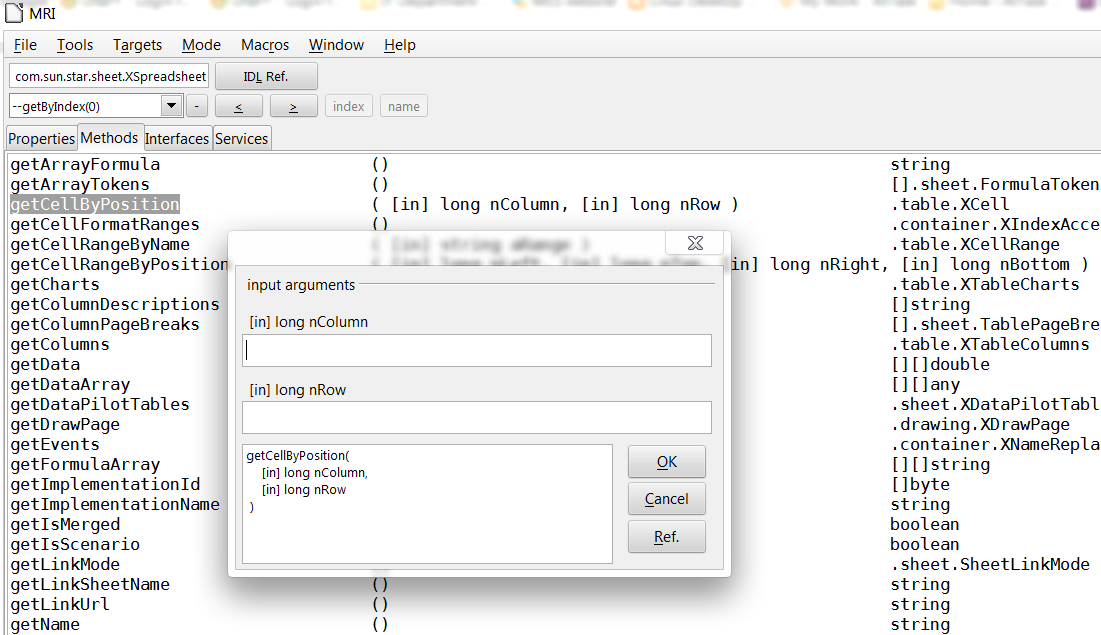
Task: Click the .drawing.XDrawPage return type
Action: point(980,424)
